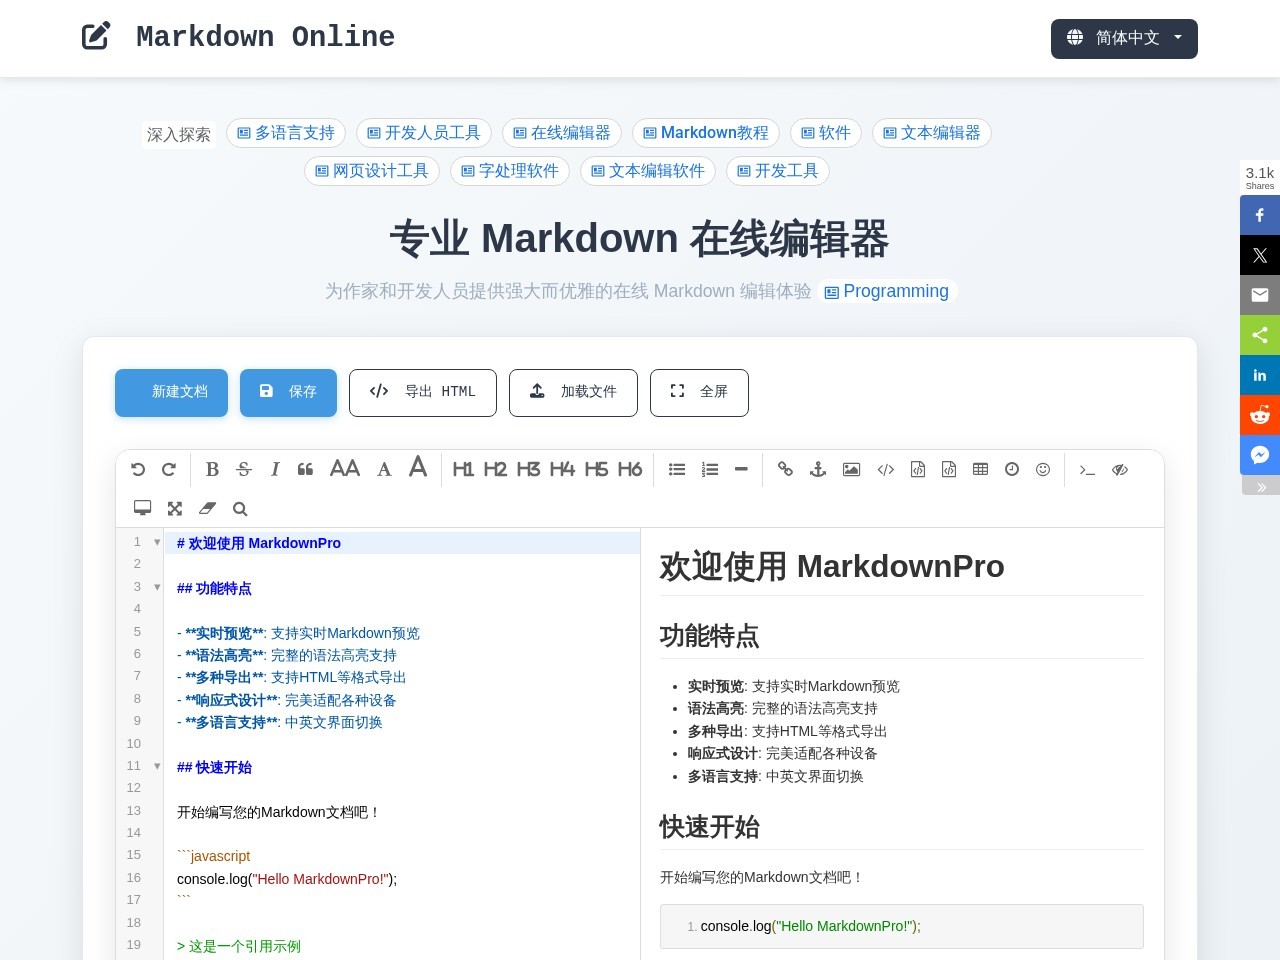1280x960 pixels.
Task: Open the 开发人员工具 tag link
Action: (x=424, y=133)
